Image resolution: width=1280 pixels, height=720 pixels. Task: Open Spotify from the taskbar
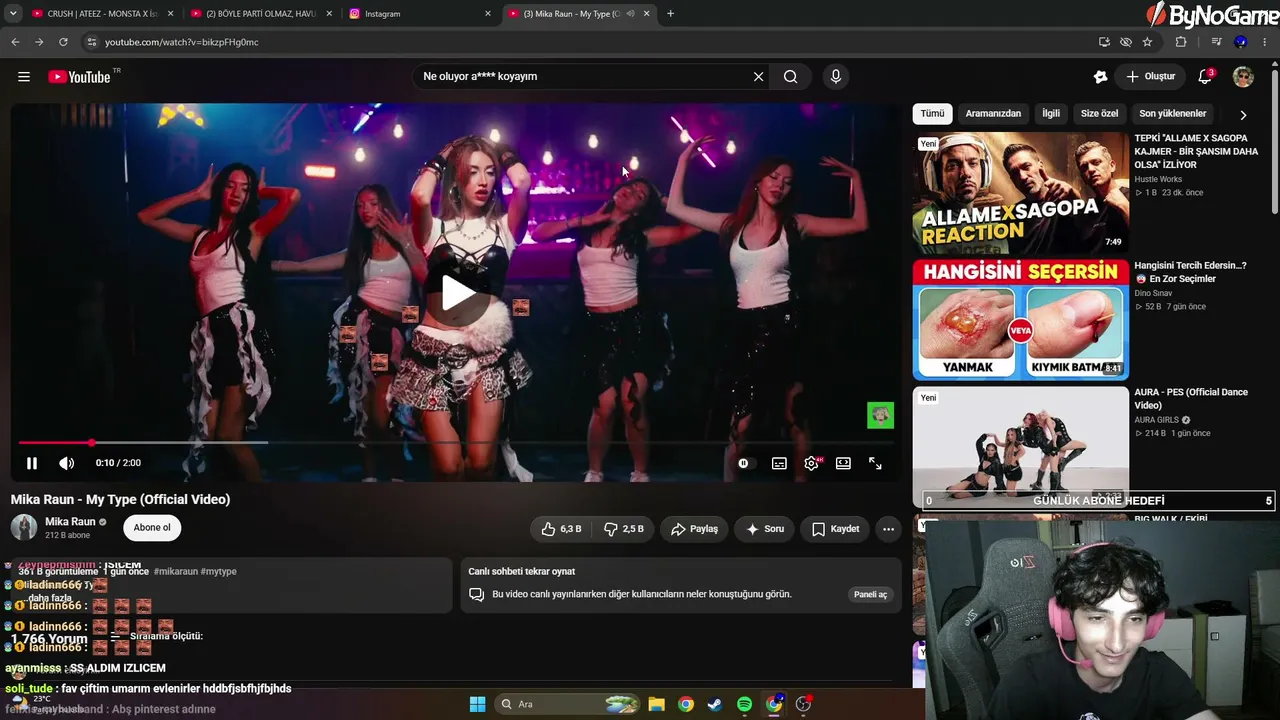744,704
